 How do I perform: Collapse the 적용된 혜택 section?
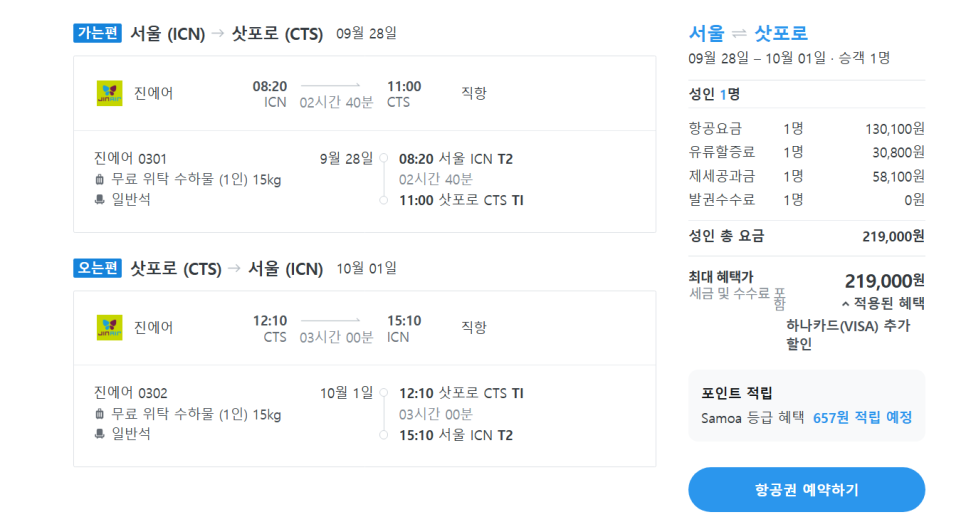point(883,303)
